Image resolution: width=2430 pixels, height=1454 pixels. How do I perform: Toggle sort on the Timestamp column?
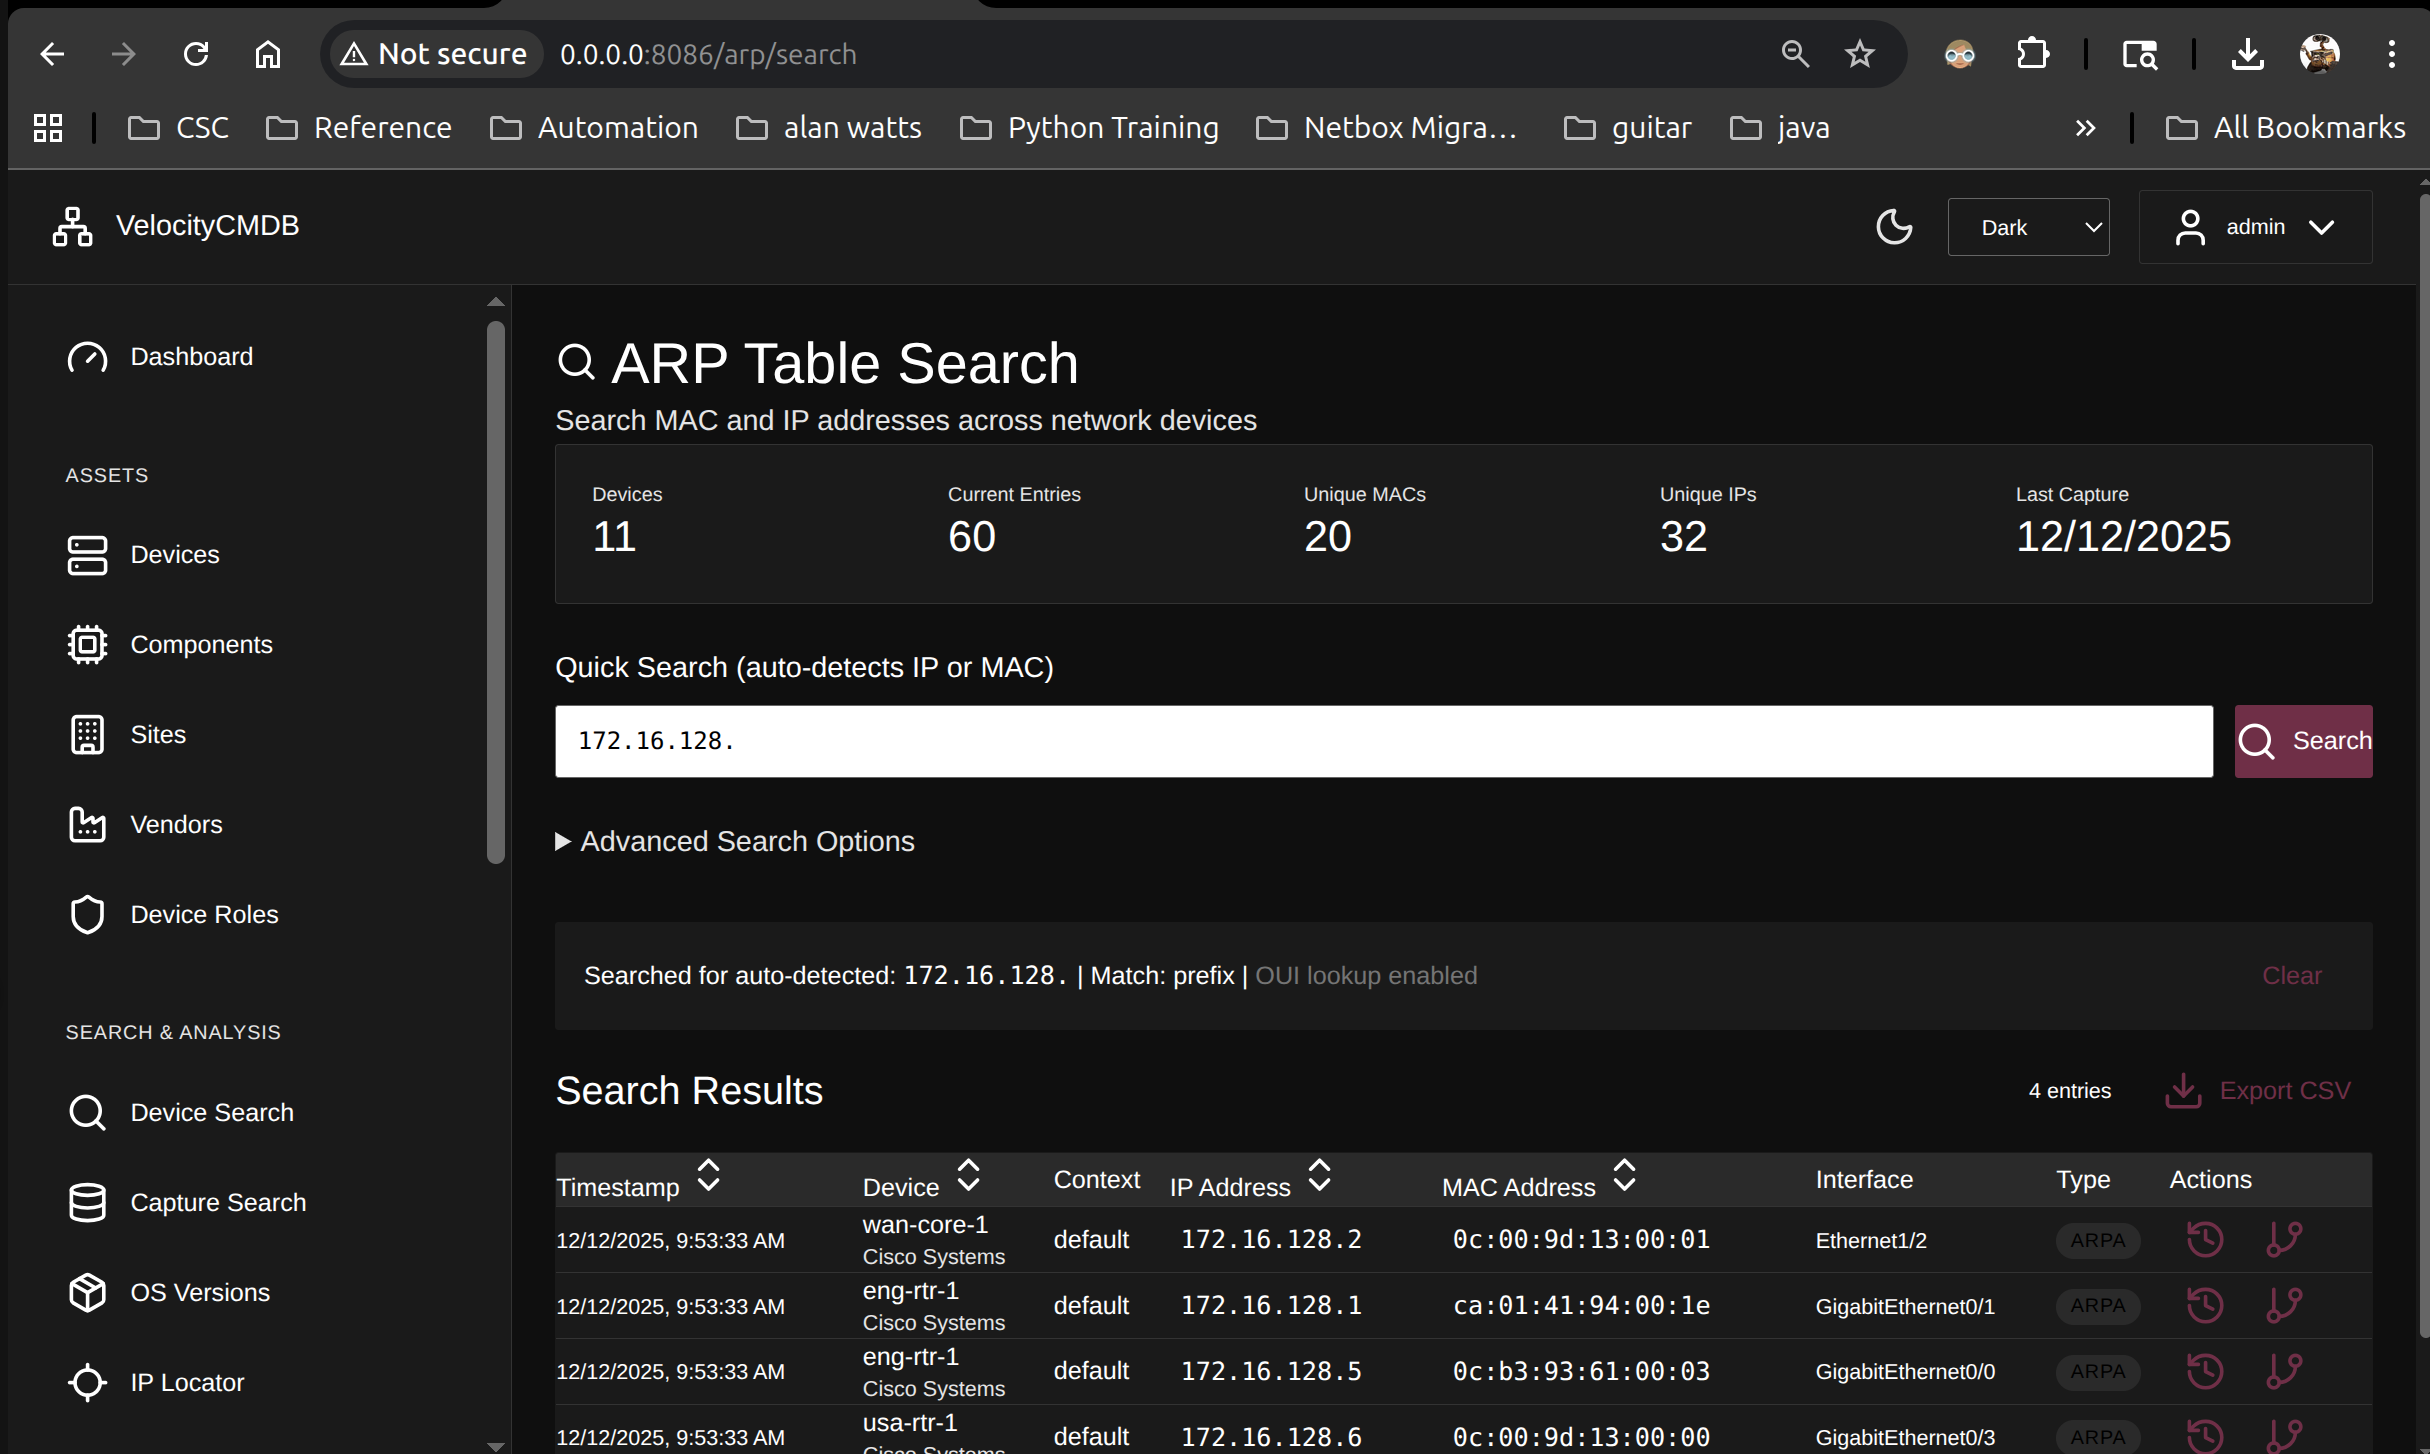coord(708,1176)
